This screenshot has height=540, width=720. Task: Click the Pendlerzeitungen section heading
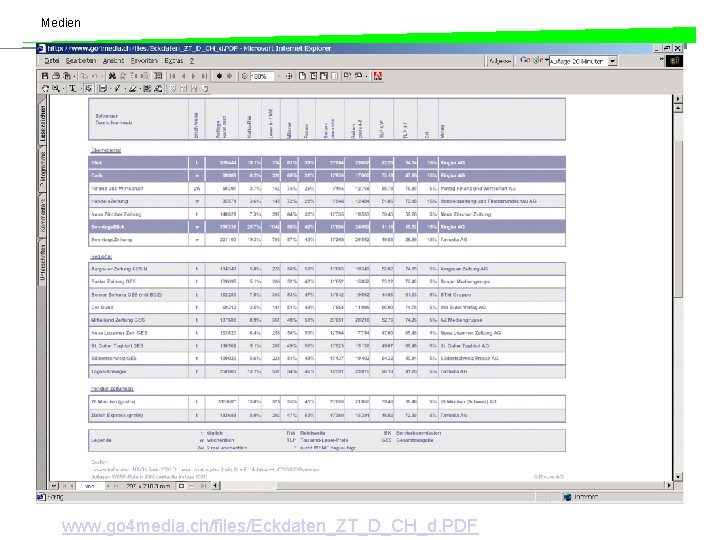pyautogui.click(x=112, y=388)
